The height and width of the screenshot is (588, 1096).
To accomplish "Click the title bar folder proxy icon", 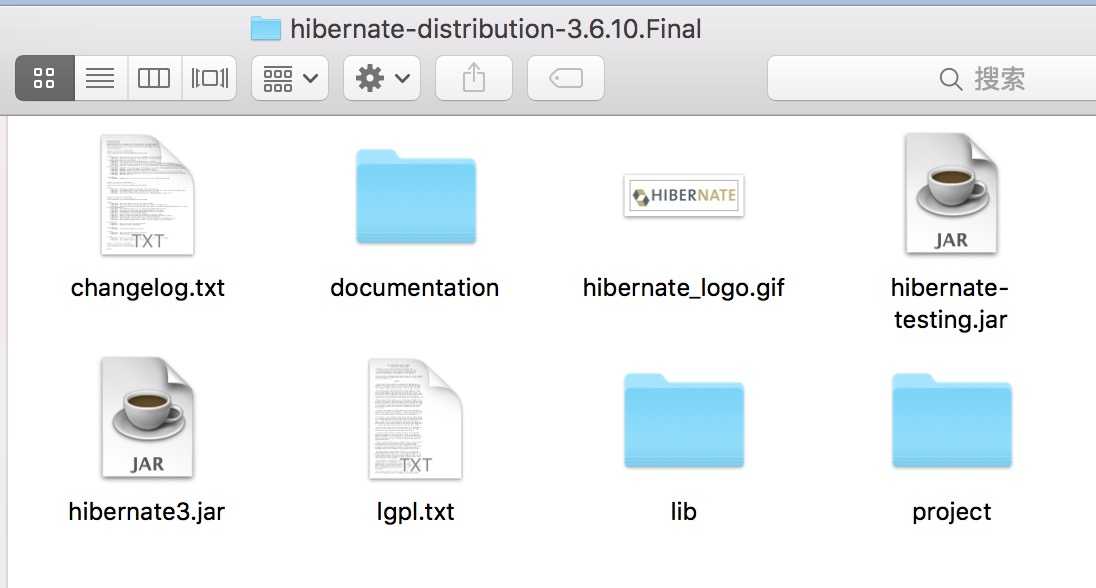I will (x=266, y=29).
